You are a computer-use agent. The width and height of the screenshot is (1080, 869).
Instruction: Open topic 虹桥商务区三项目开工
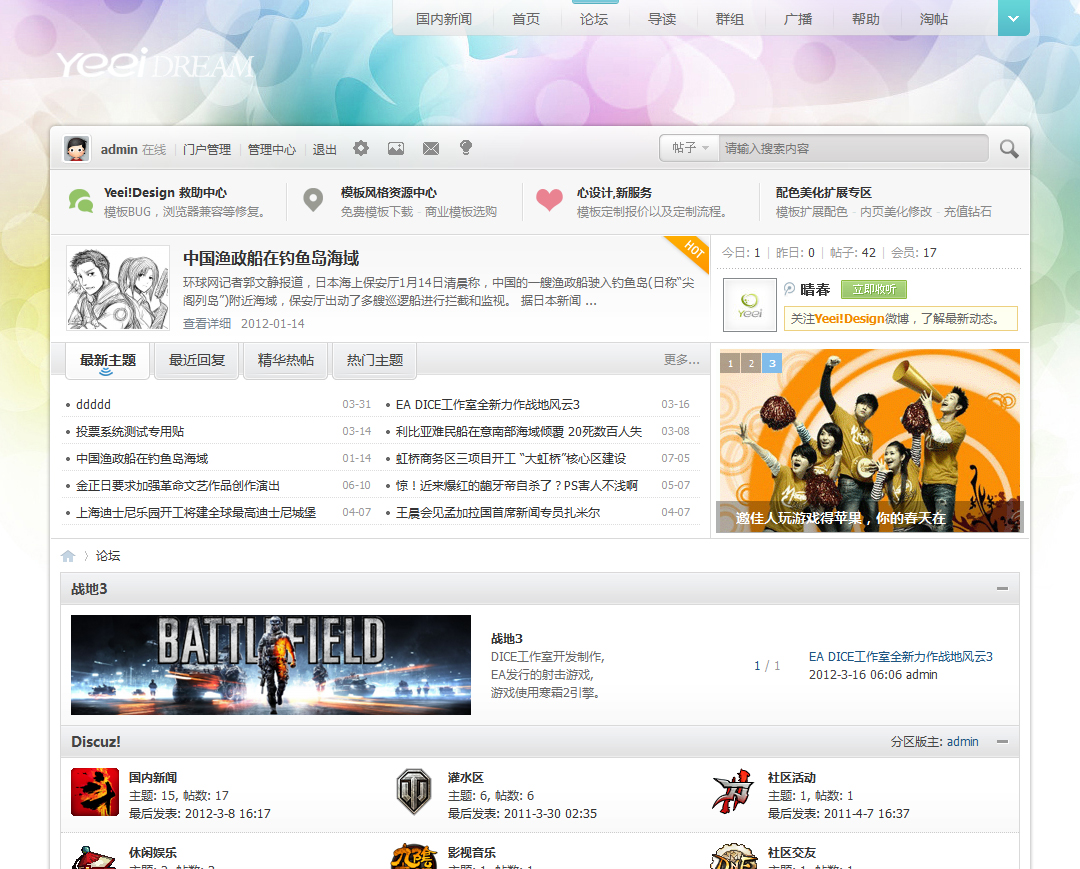point(510,459)
